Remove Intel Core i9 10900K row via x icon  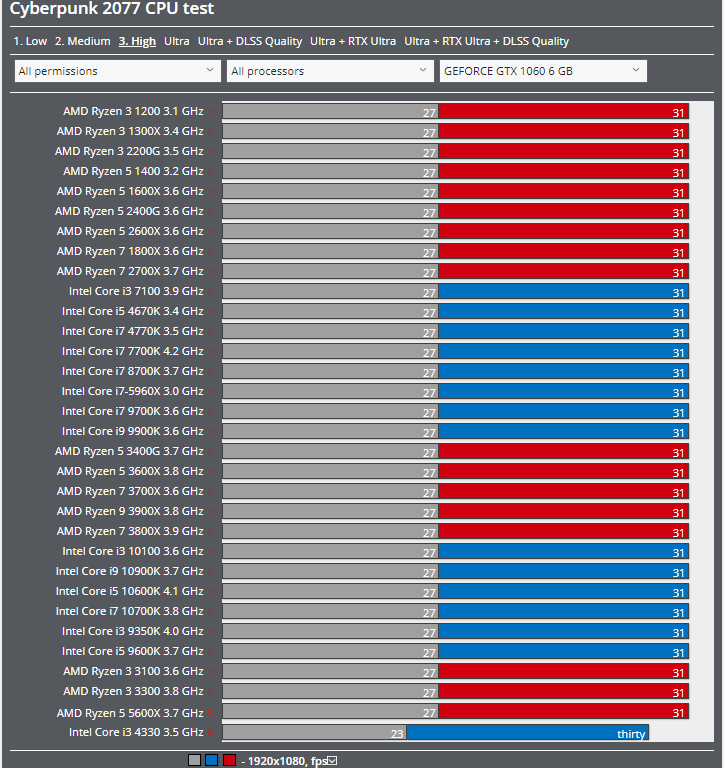[x=211, y=572]
